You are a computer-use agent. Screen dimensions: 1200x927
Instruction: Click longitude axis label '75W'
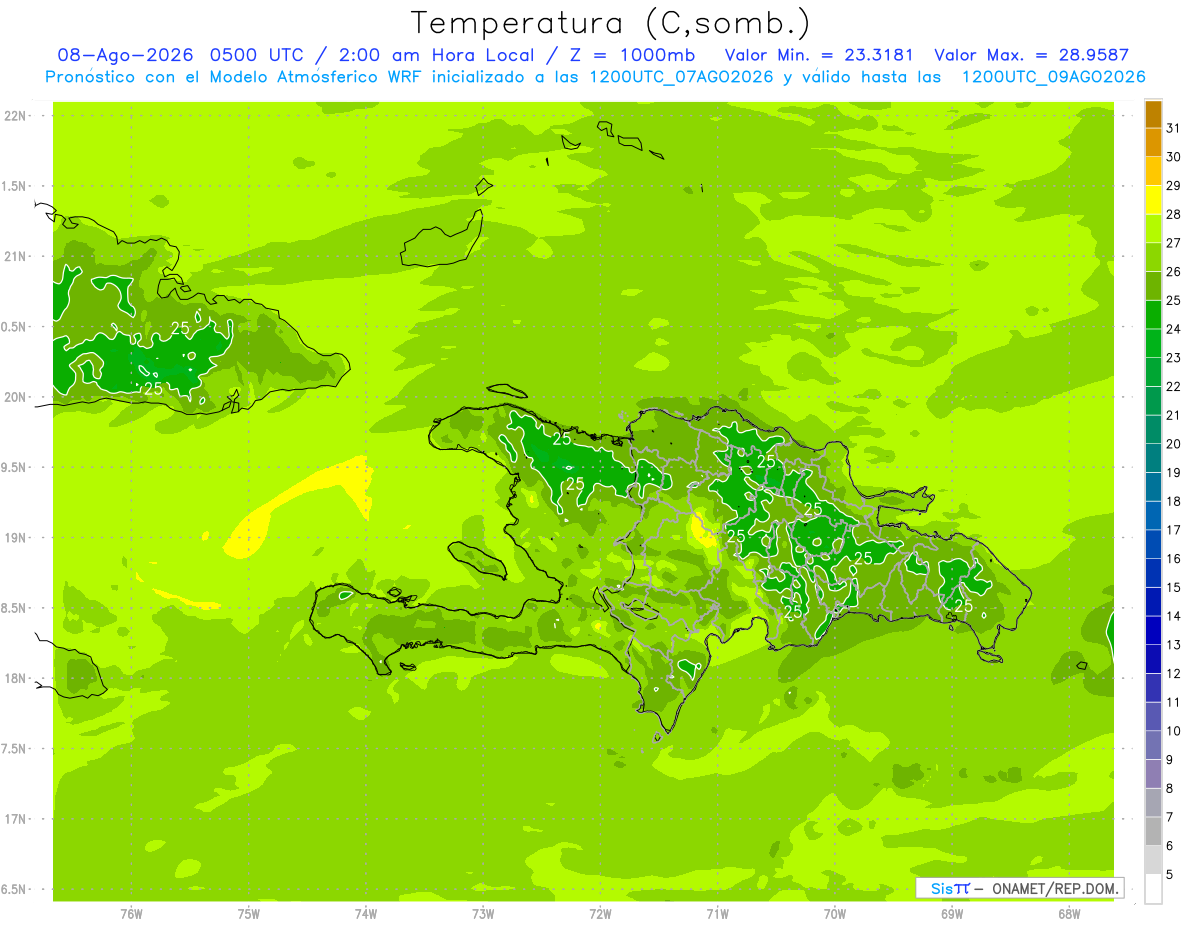point(248,914)
